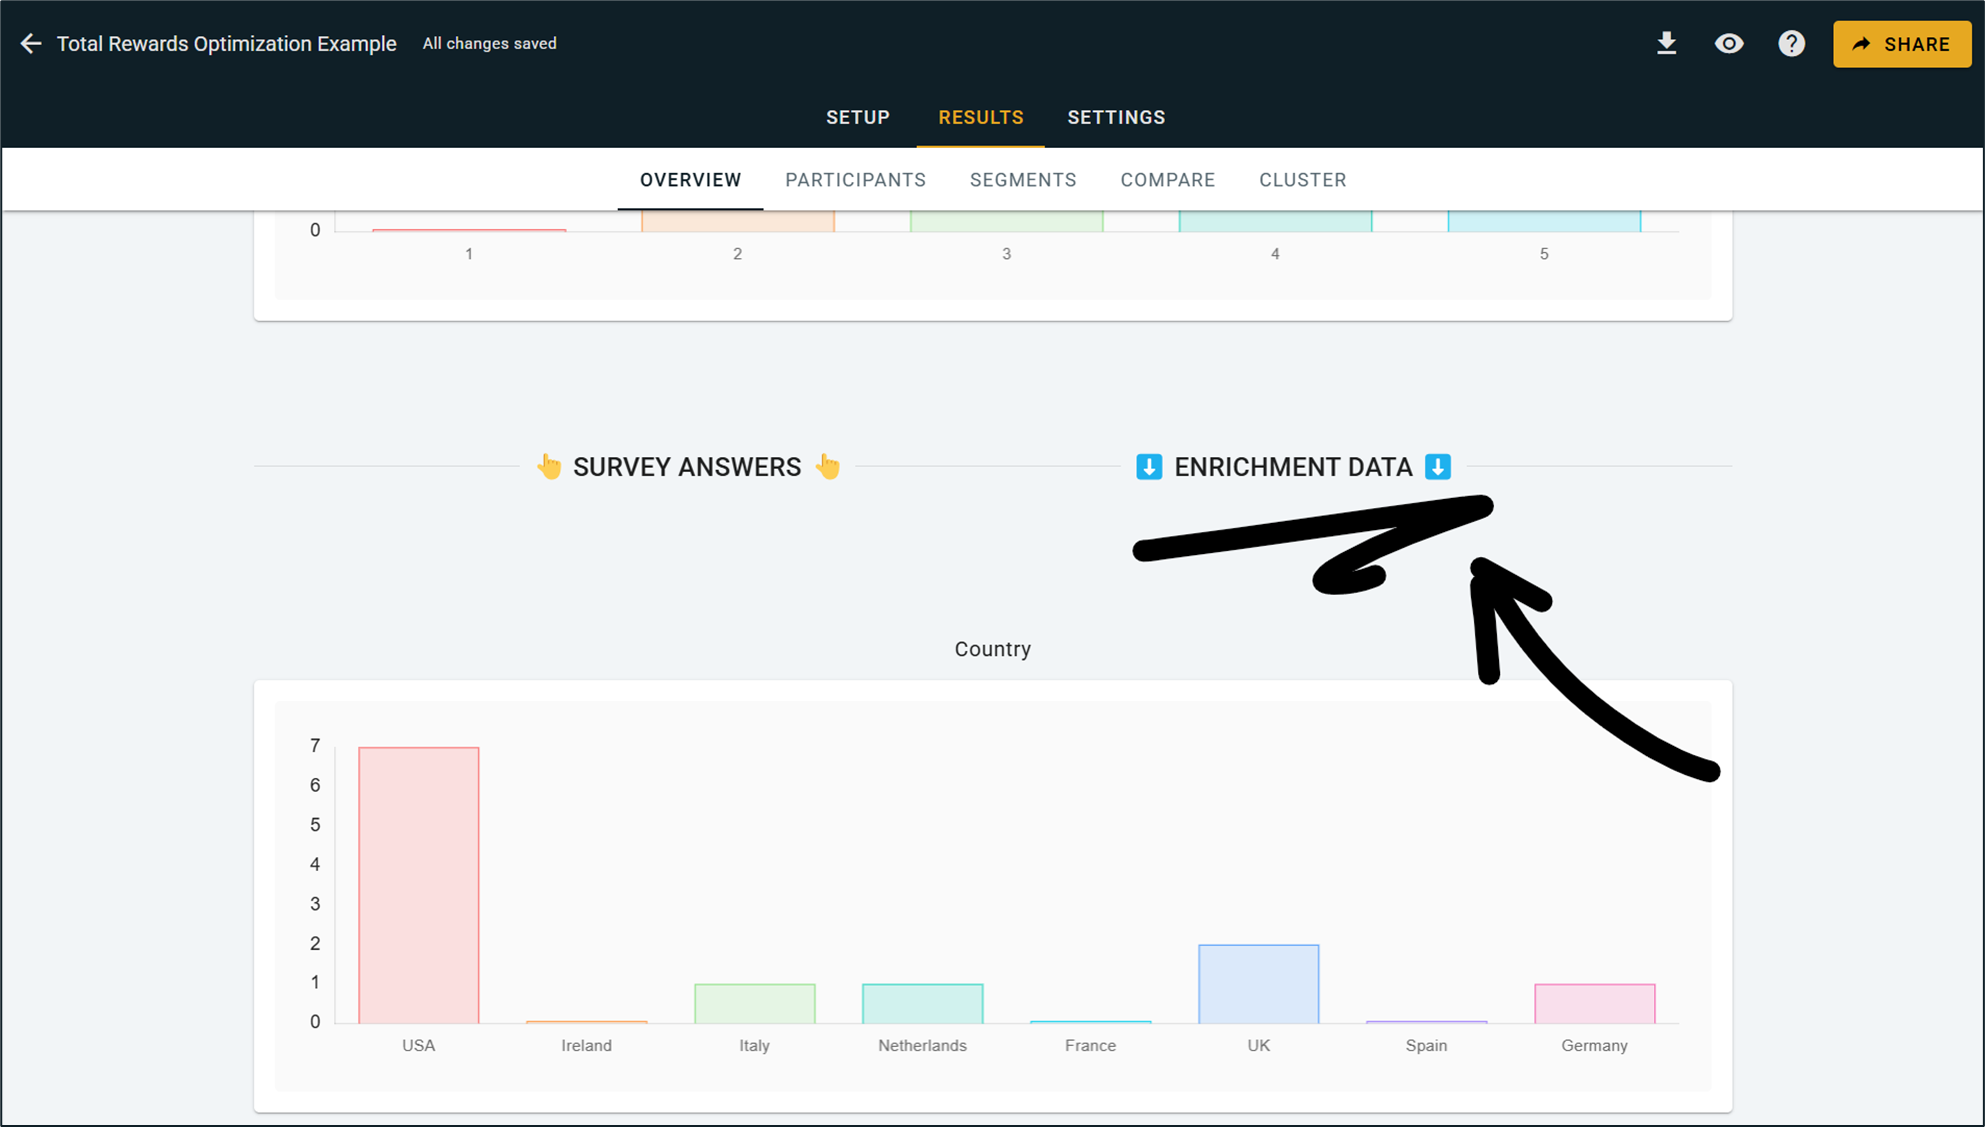This screenshot has height=1127, width=1985.
Task: Click the pink USA bar in chart
Action: click(x=418, y=885)
